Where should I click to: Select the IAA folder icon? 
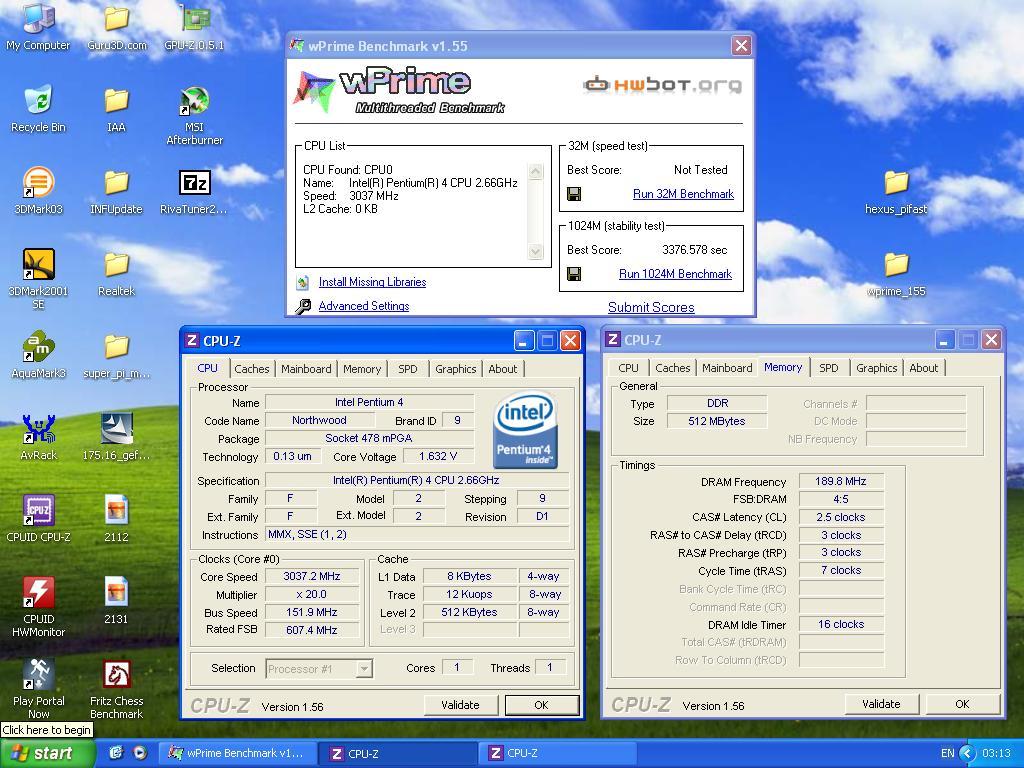tap(116, 108)
